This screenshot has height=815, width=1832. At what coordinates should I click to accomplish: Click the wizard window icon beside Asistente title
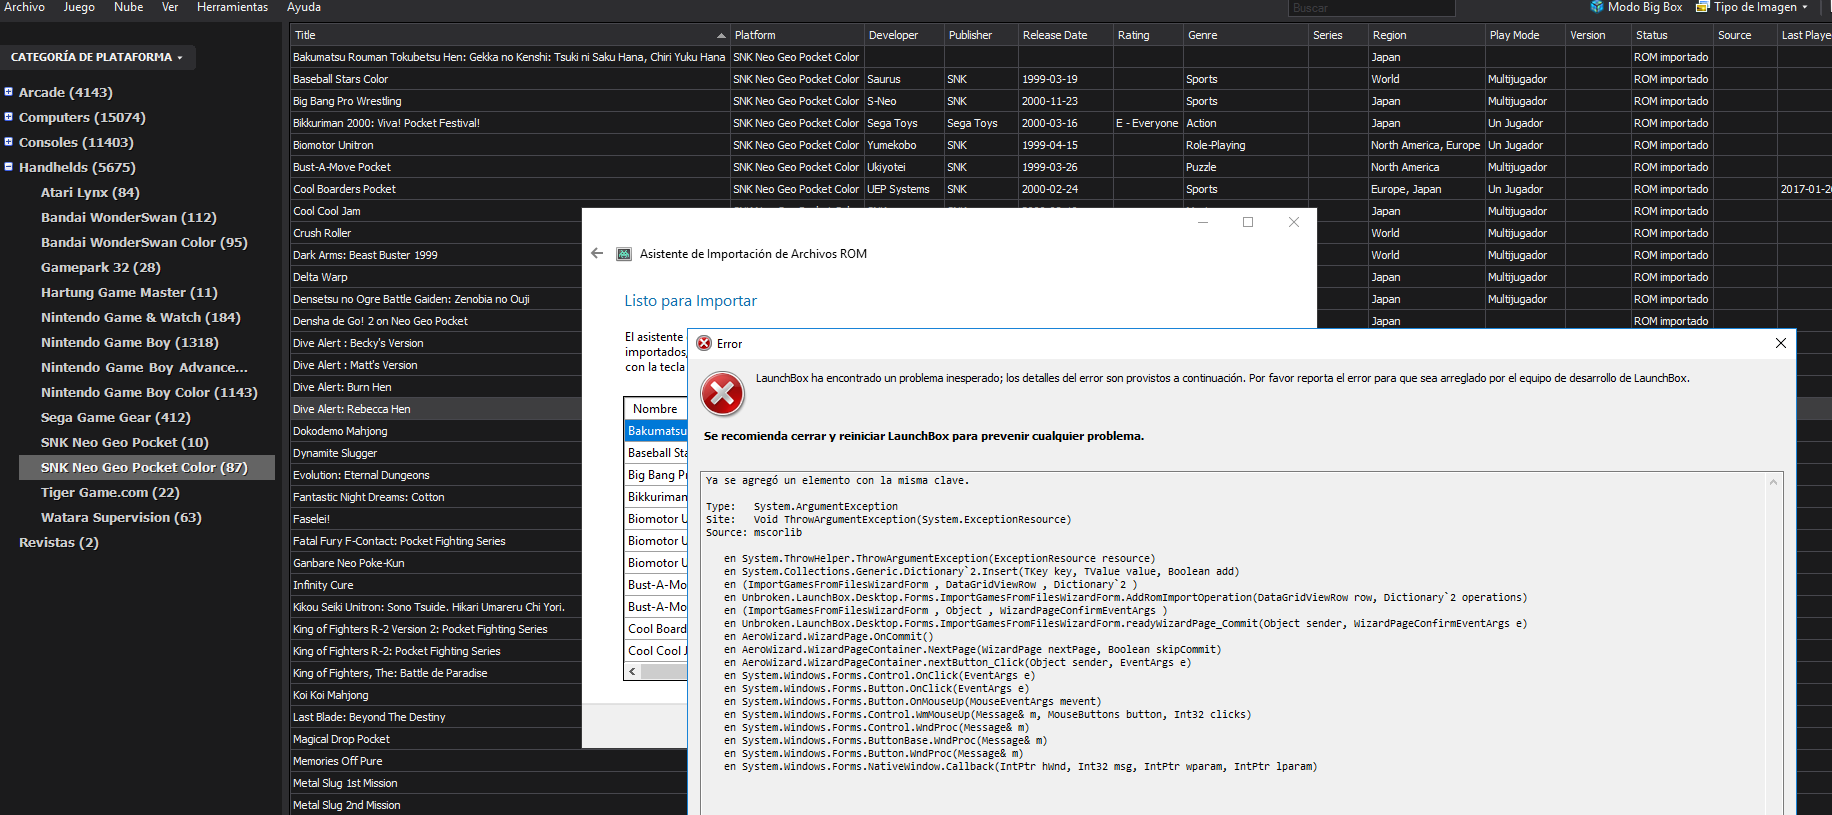624,254
